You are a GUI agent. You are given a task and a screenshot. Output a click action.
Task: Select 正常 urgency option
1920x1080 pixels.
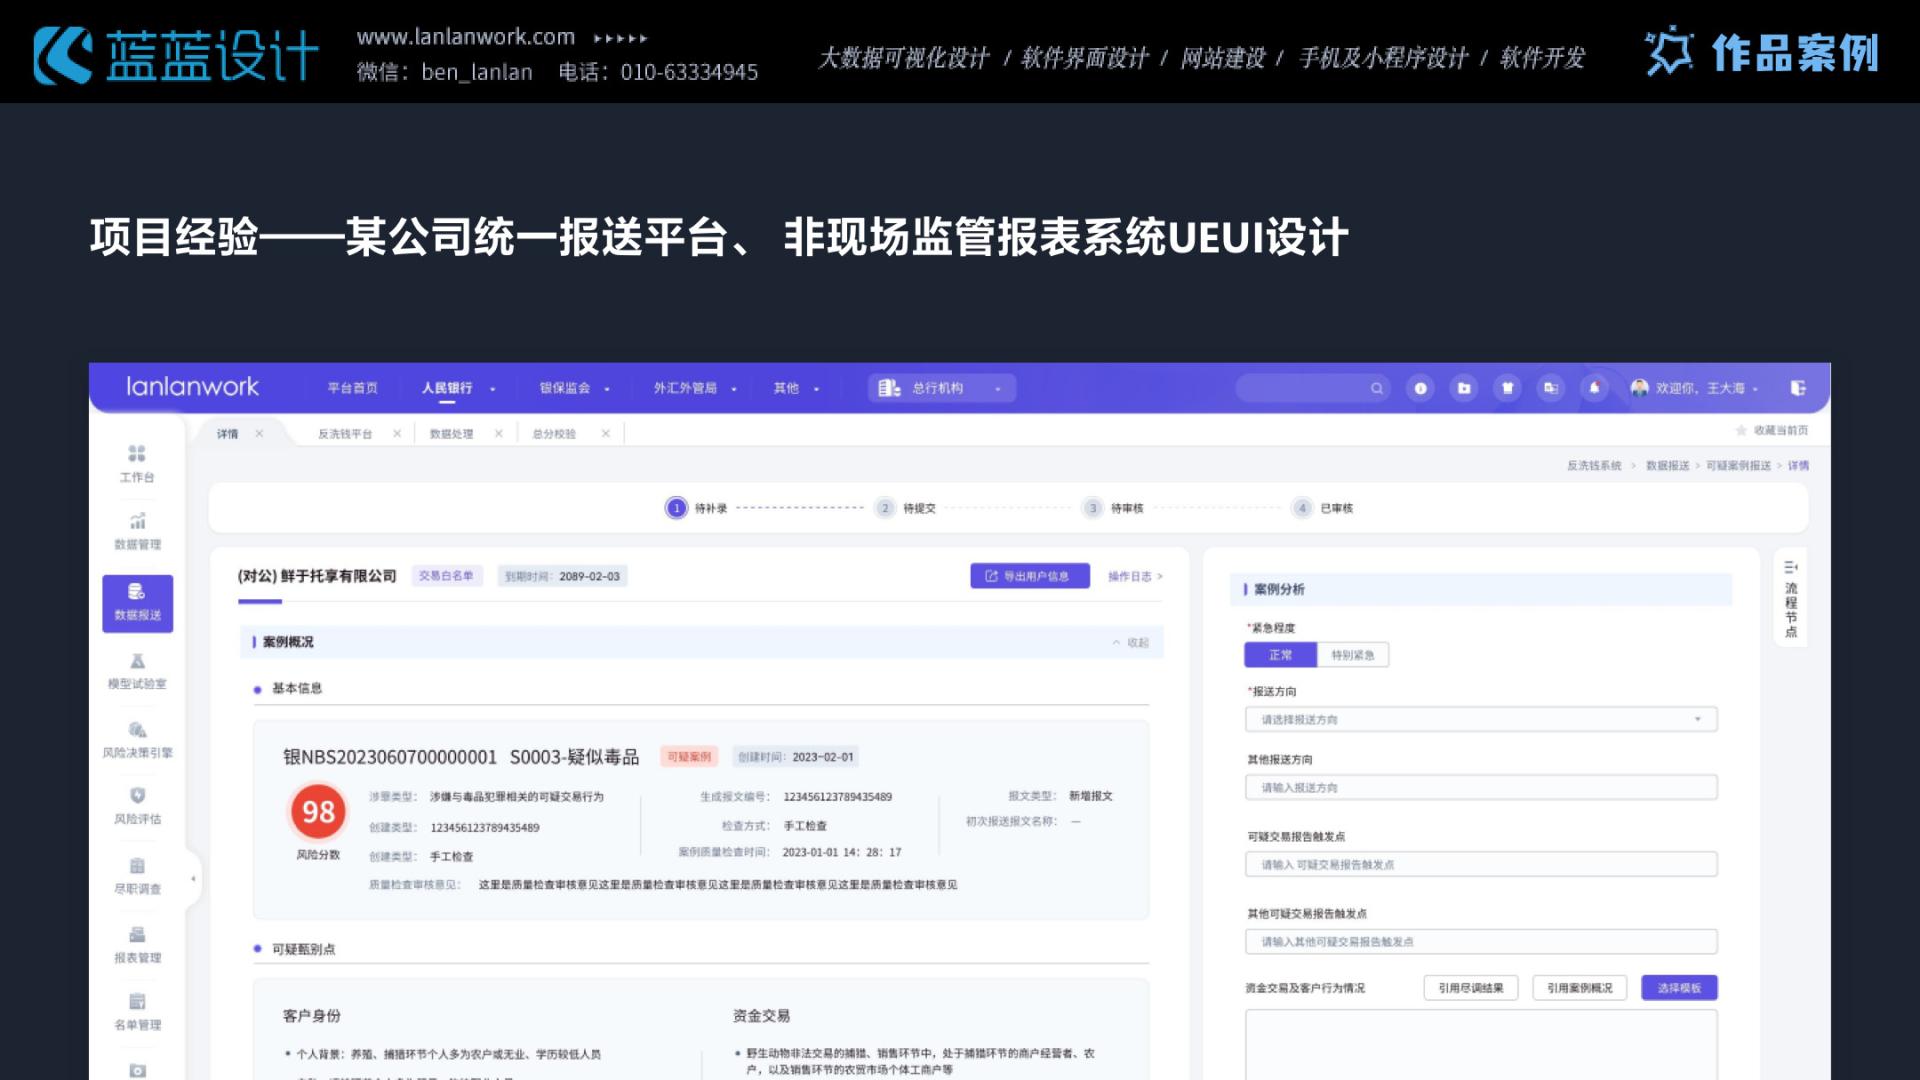1280,655
